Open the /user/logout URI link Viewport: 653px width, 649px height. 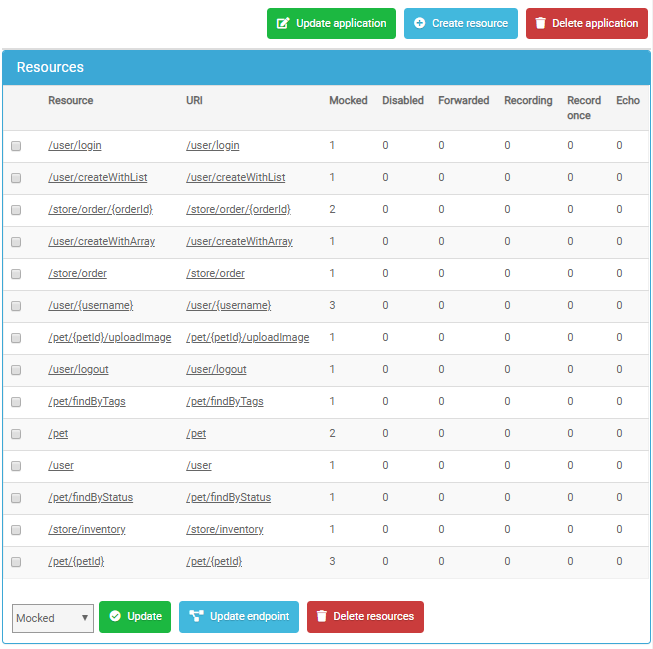pos(216,369)
